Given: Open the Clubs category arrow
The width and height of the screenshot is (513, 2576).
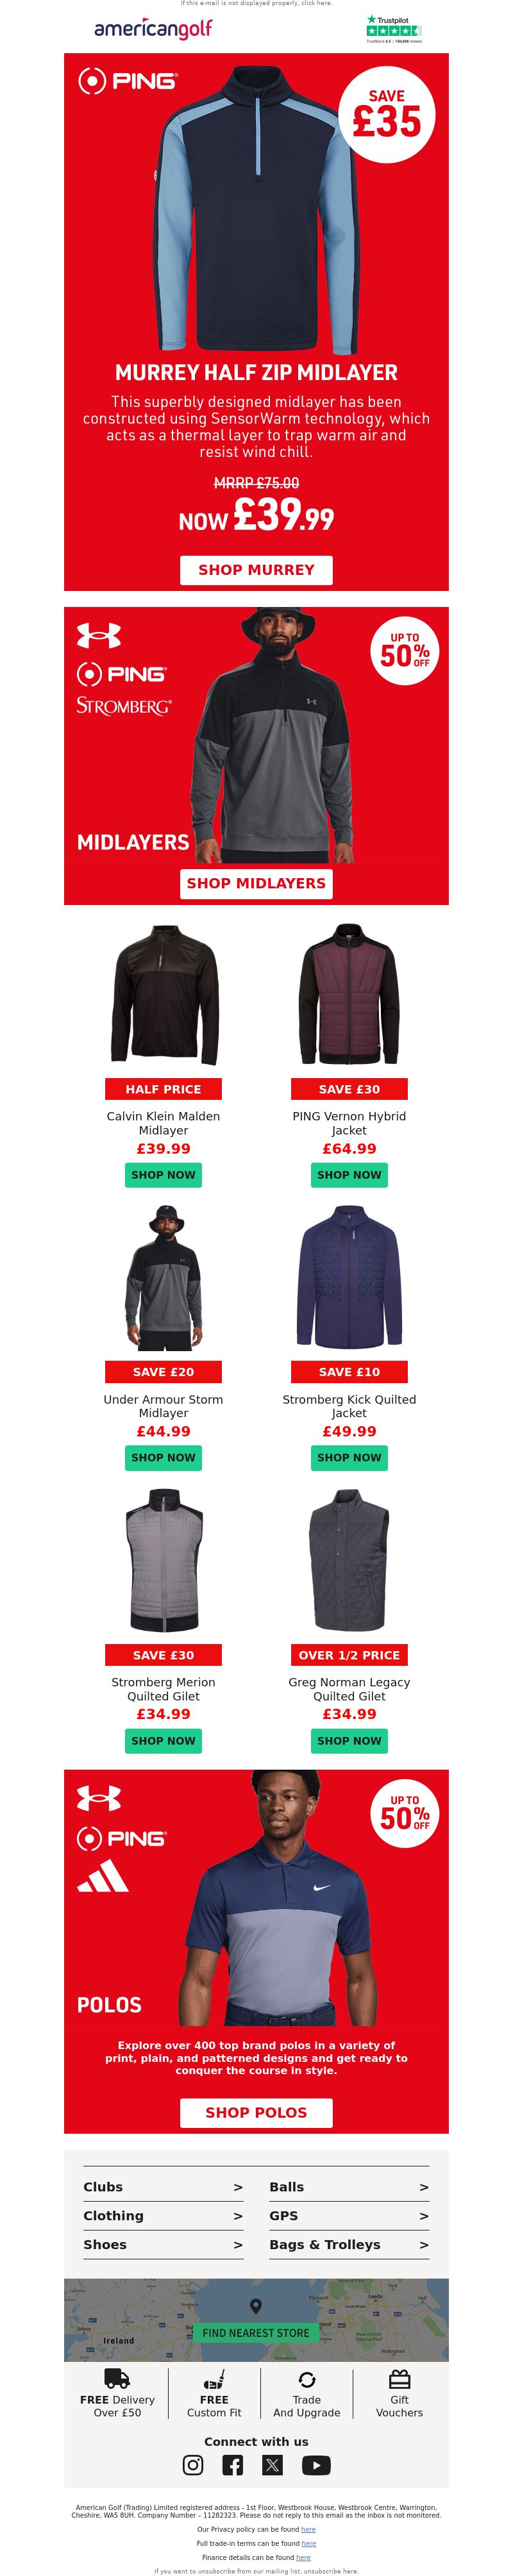Looking at the screenshot, I should tap(238, 2187).
